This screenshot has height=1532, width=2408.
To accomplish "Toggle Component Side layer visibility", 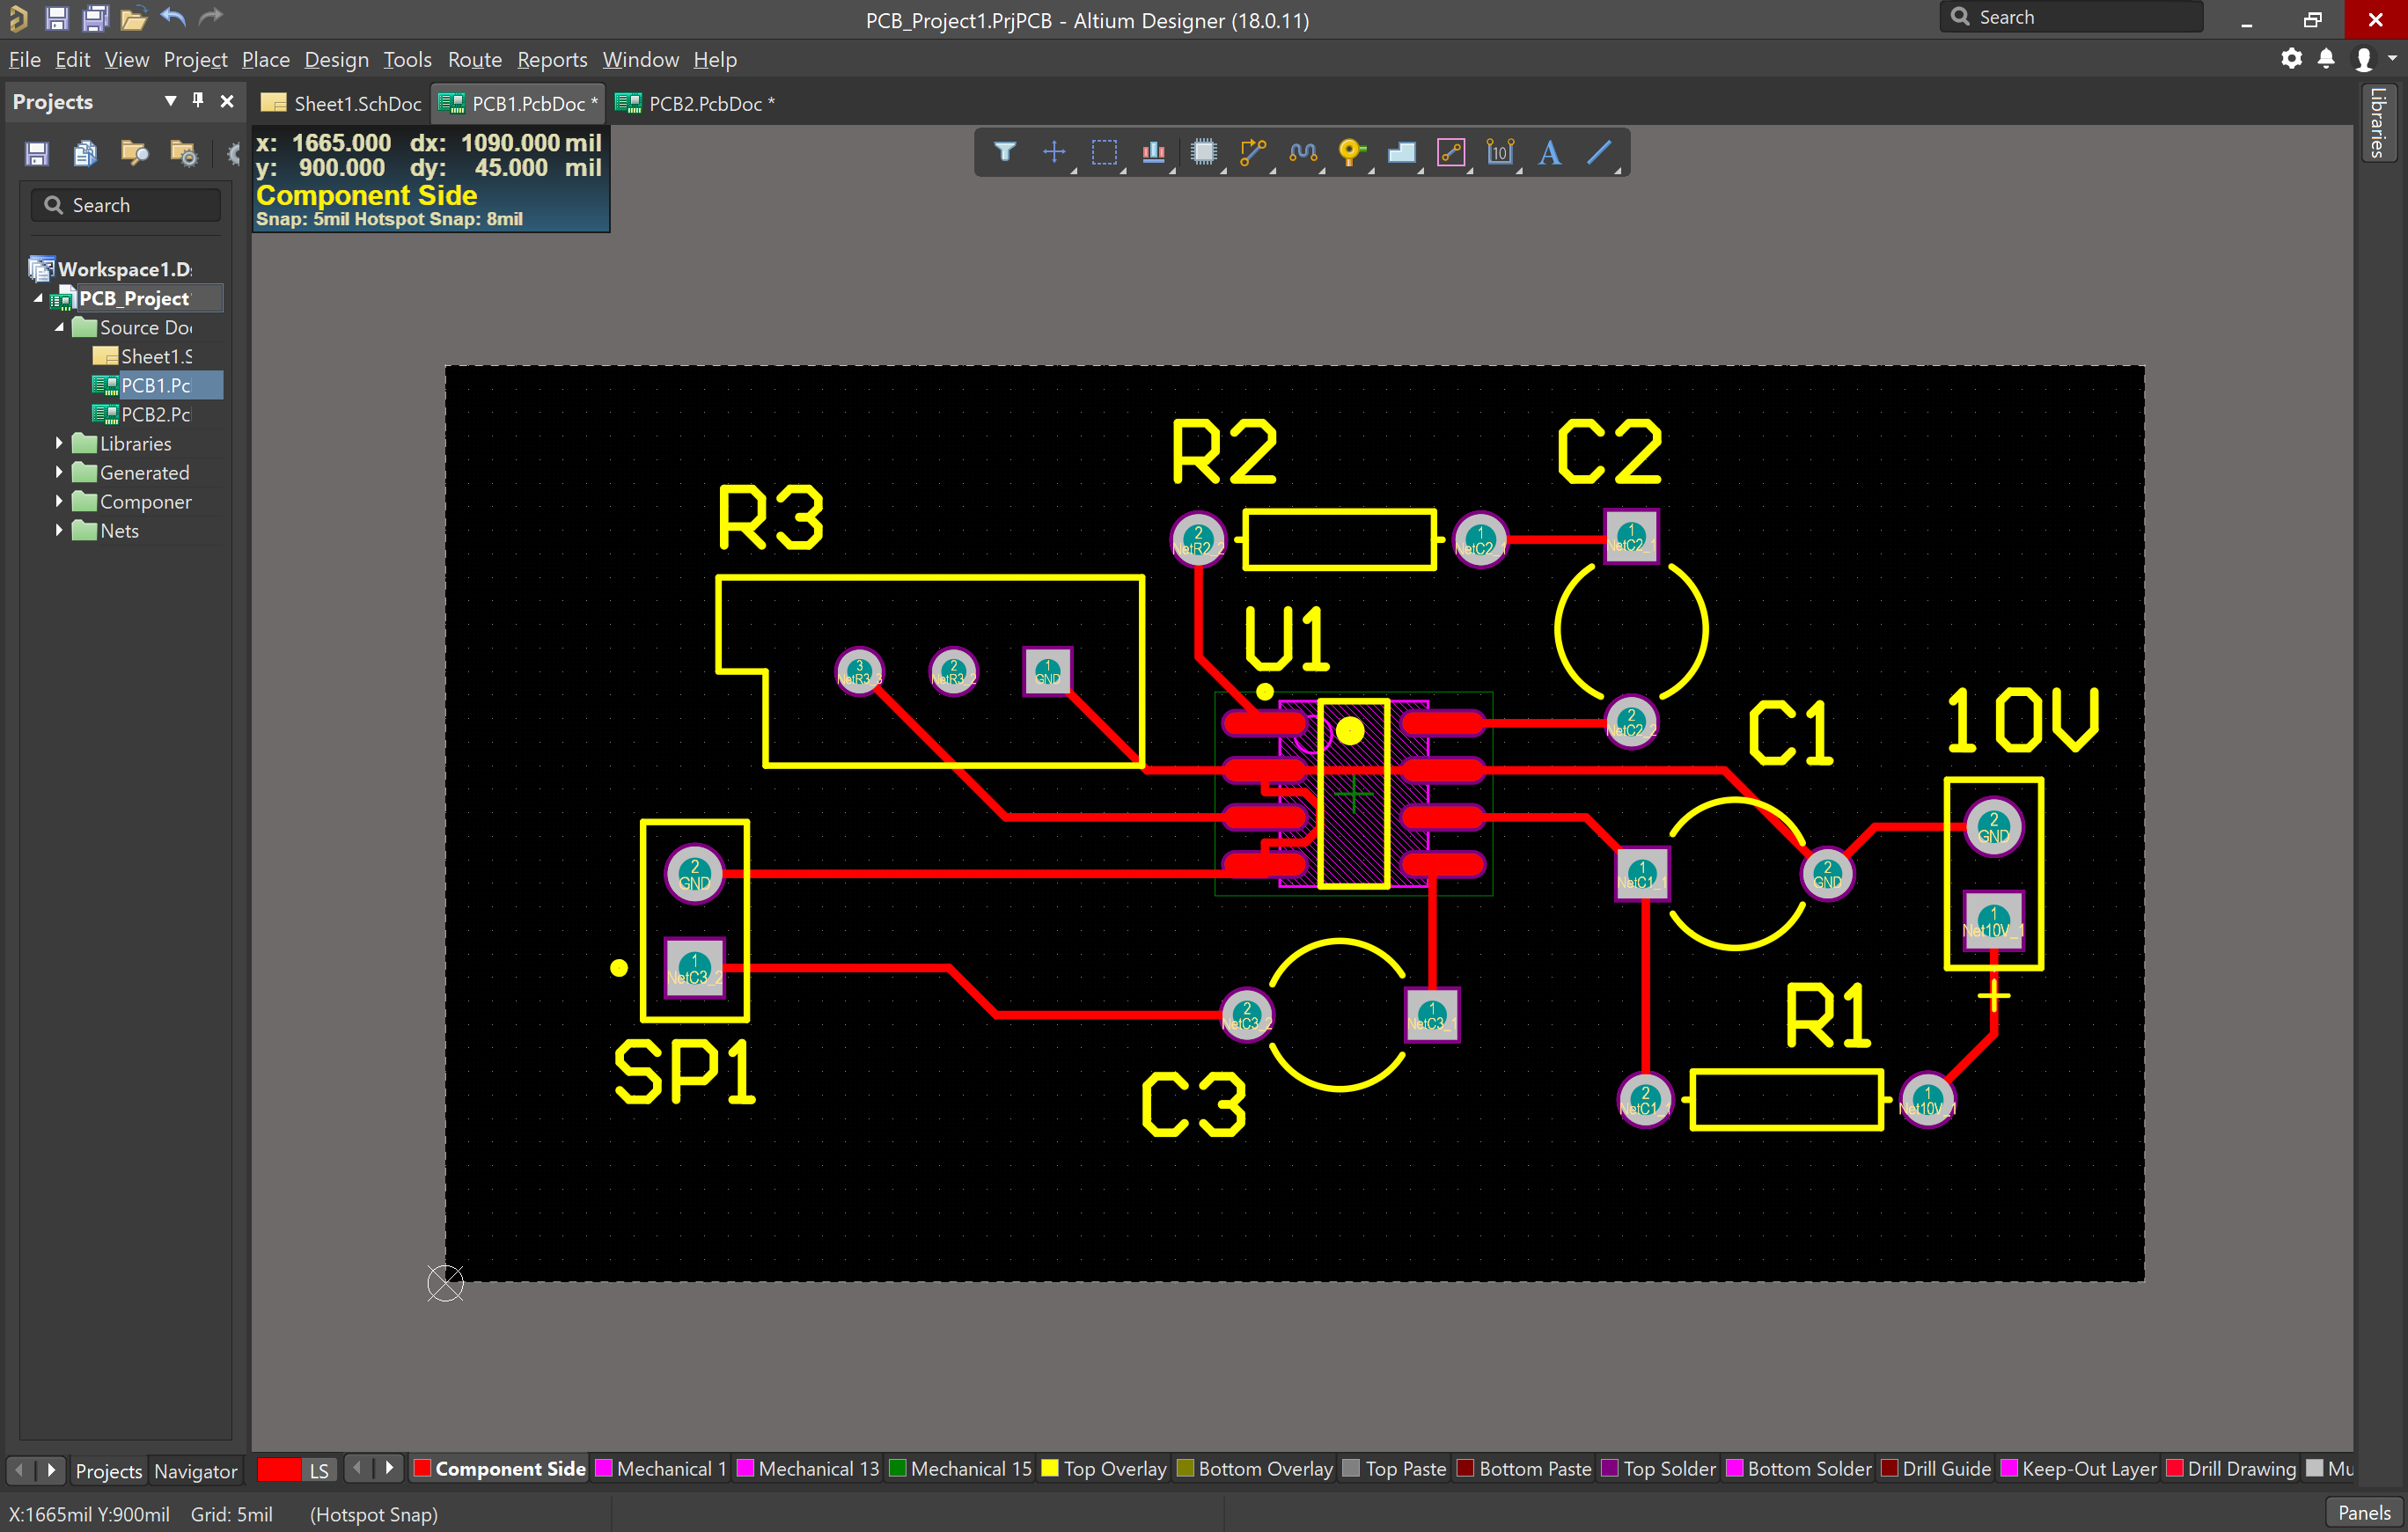I will 423,1469.
